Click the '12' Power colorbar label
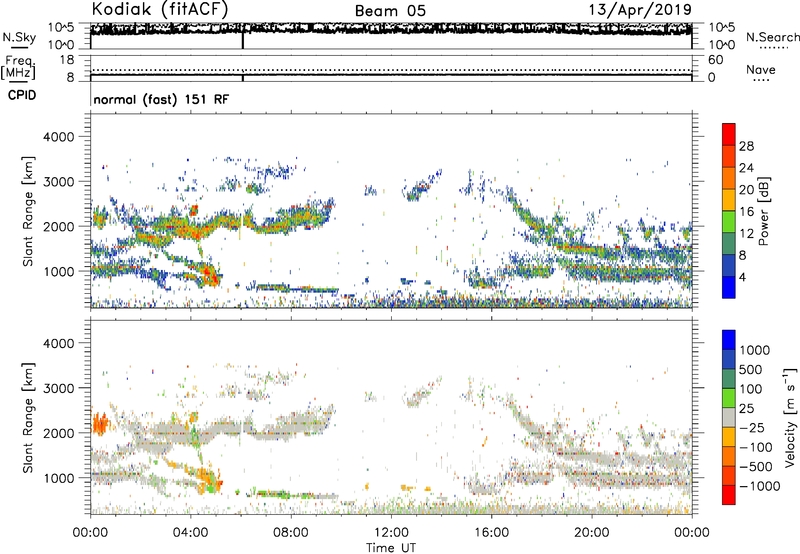This screenshot has height=554, width=800. (x=746, y=233)
